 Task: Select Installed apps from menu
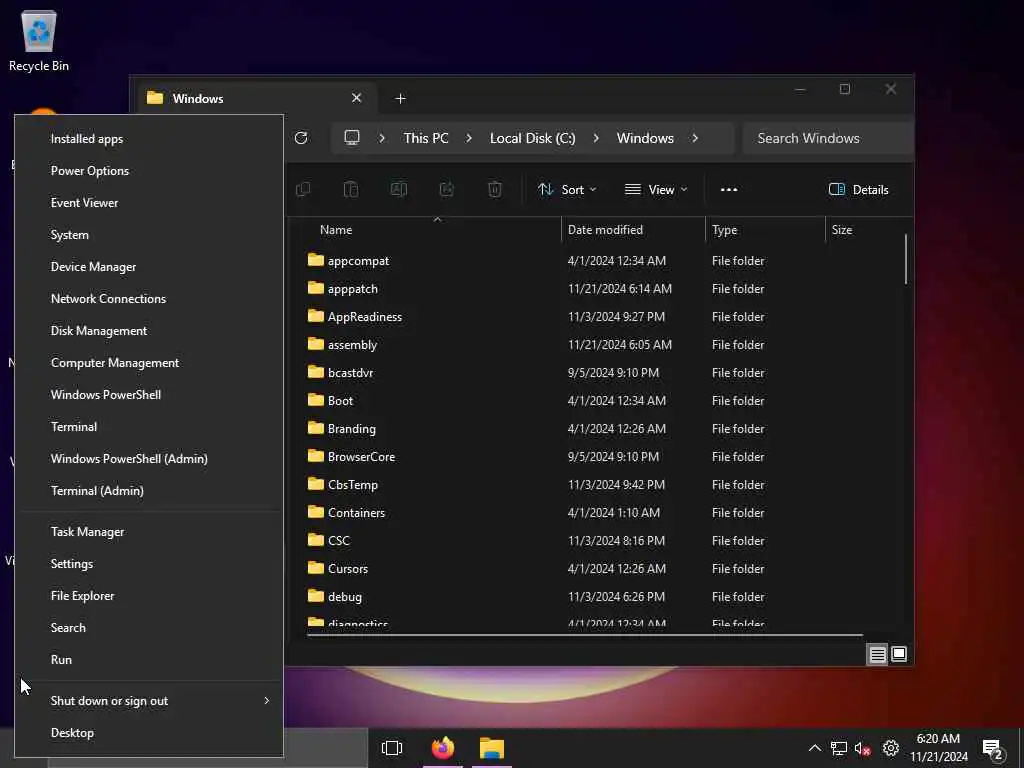149,138
